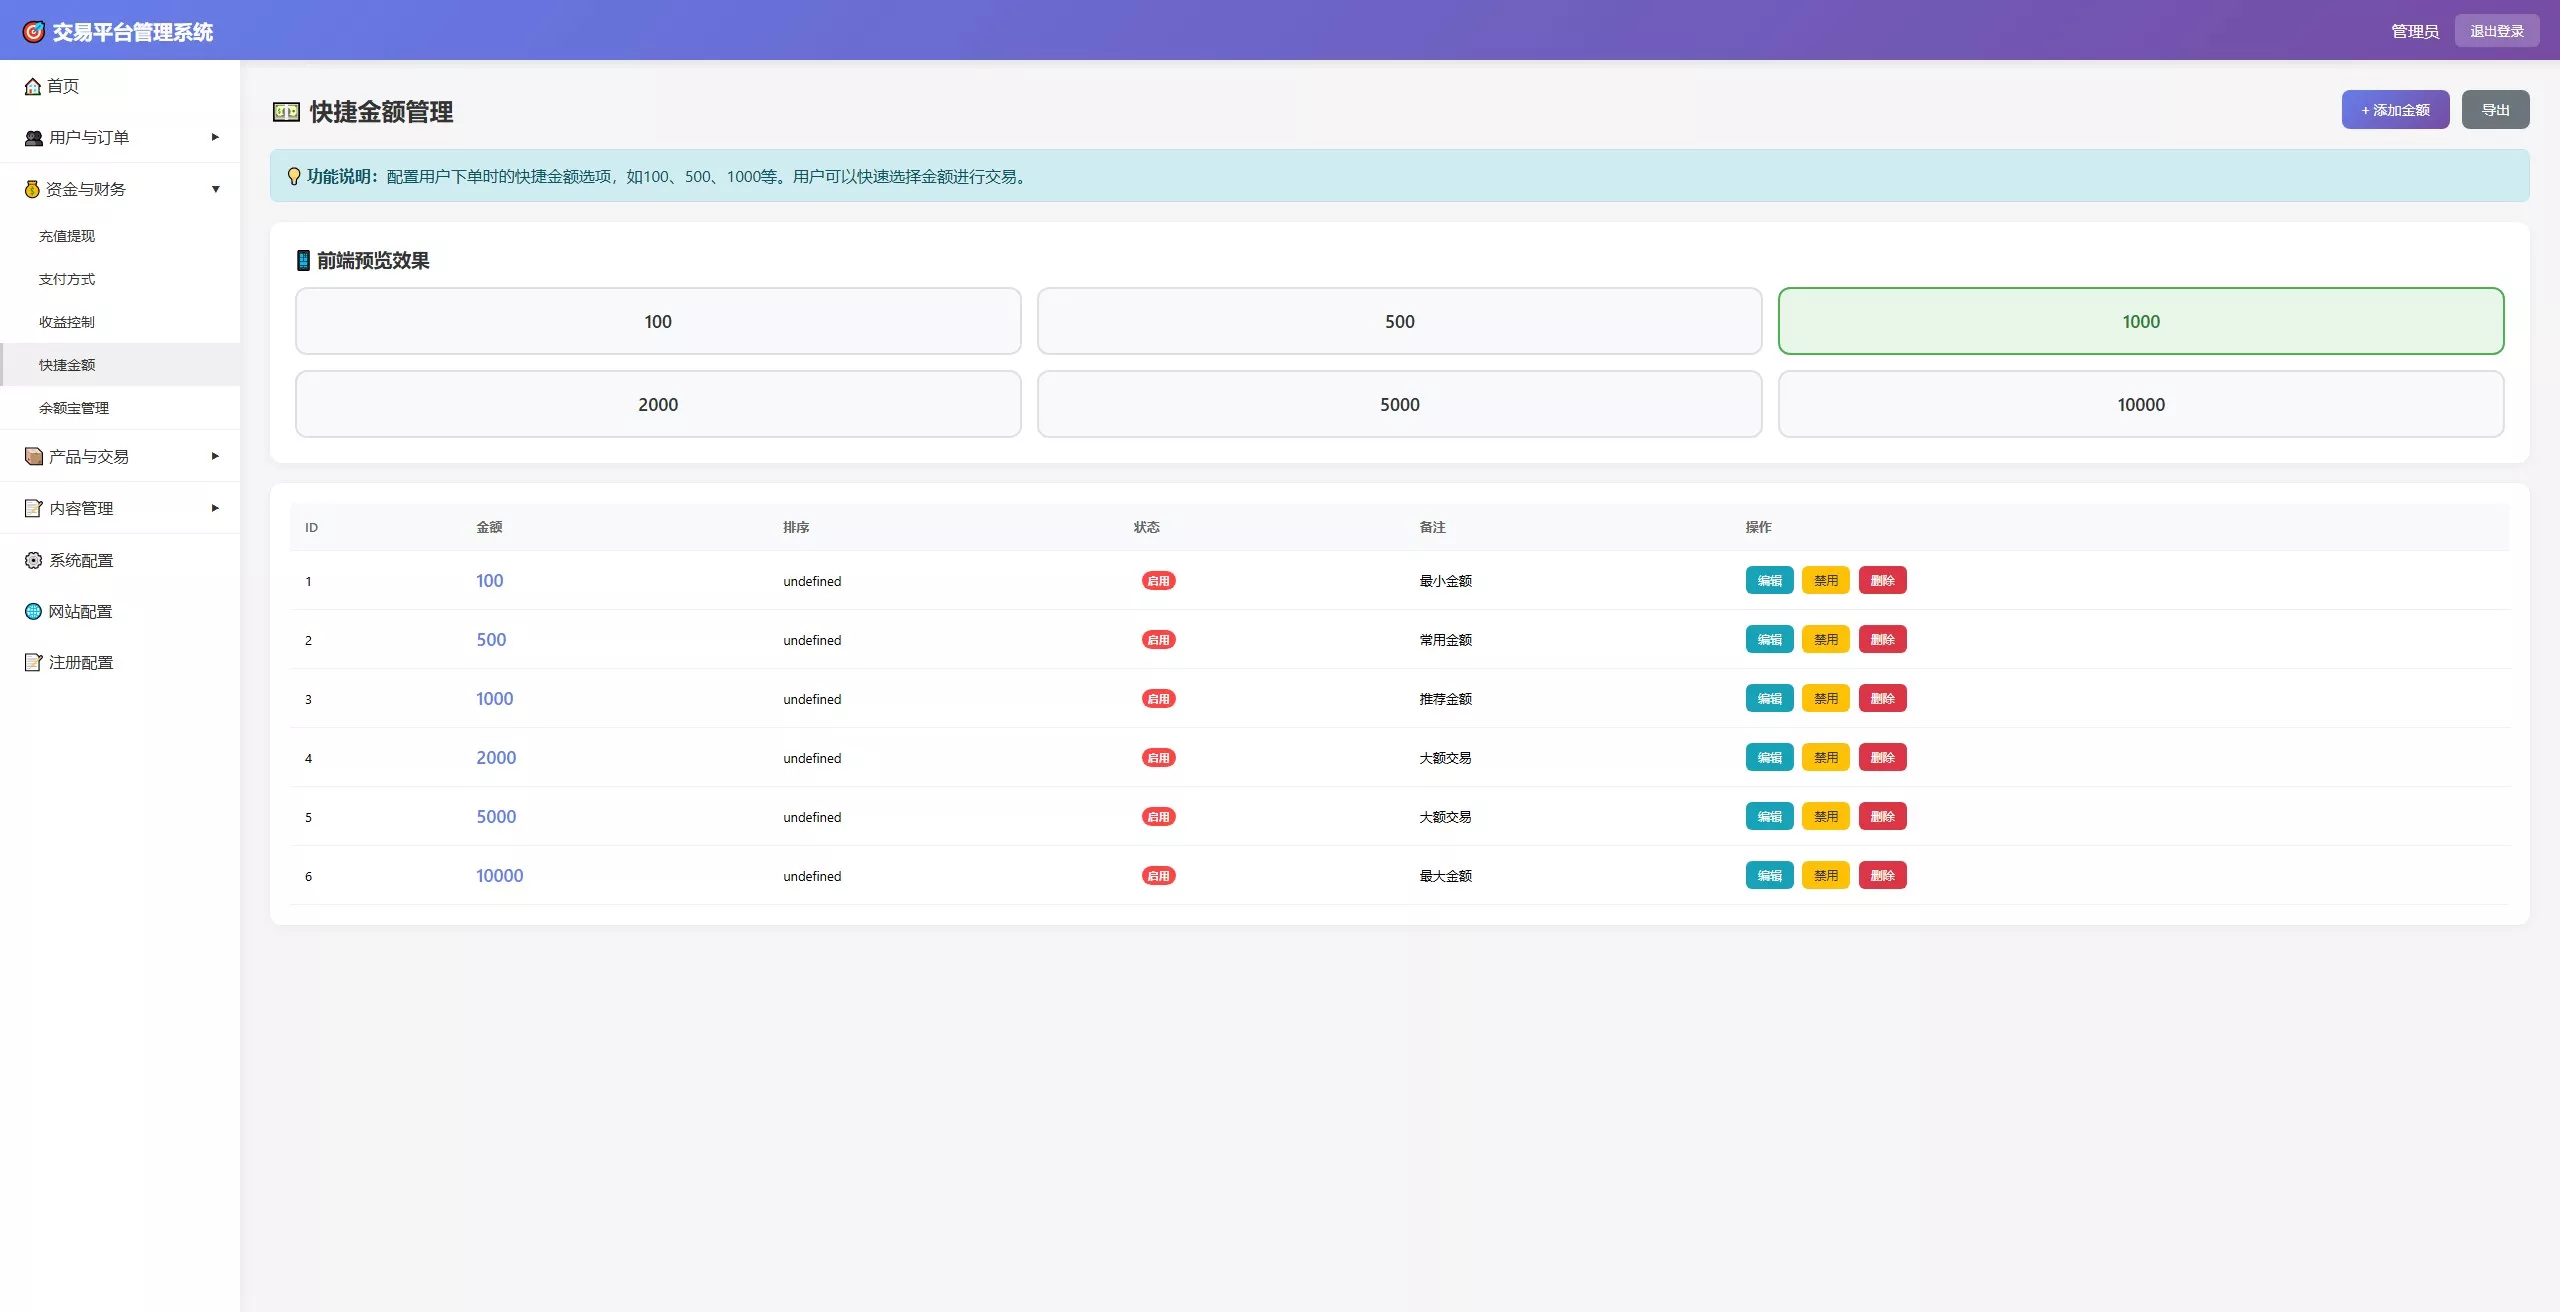Viewport: 2560px width, 1312px height.
Task: Click the 添加金额 button
Action: (x=2394, y=110)
